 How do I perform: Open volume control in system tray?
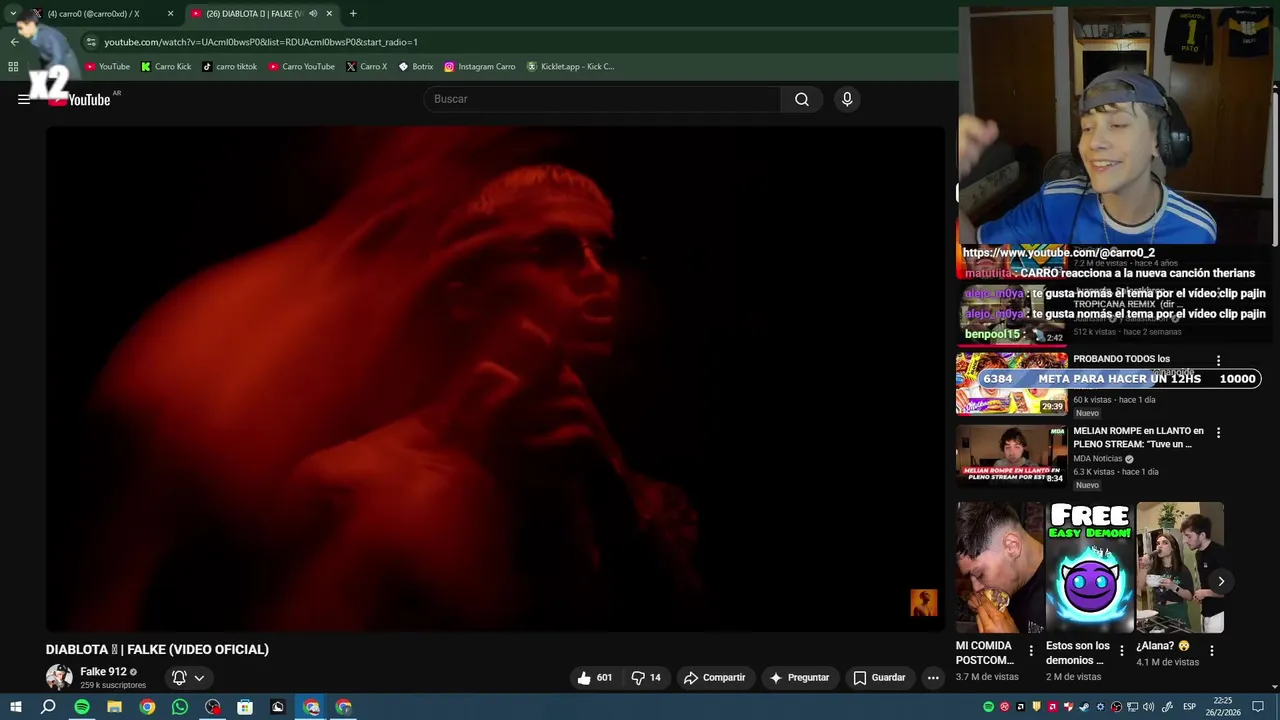click(x=1148, y=707)
